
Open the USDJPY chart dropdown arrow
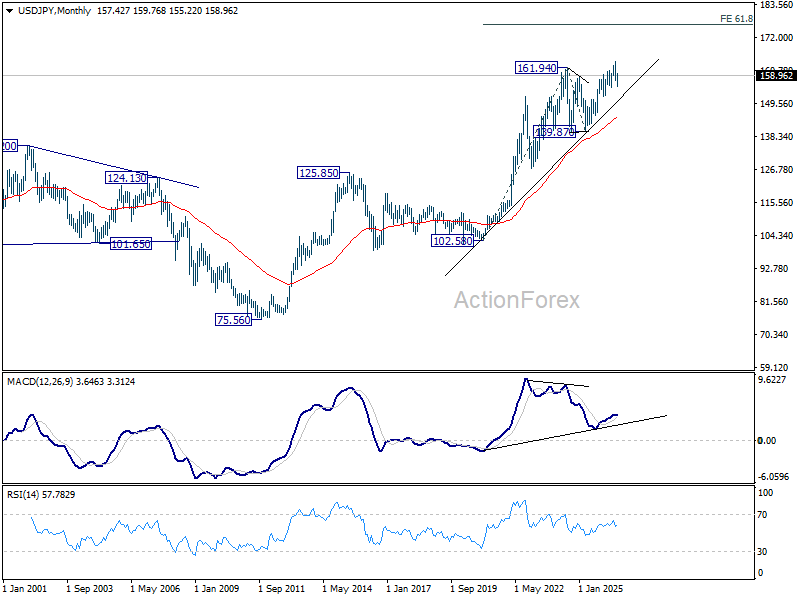9,11
